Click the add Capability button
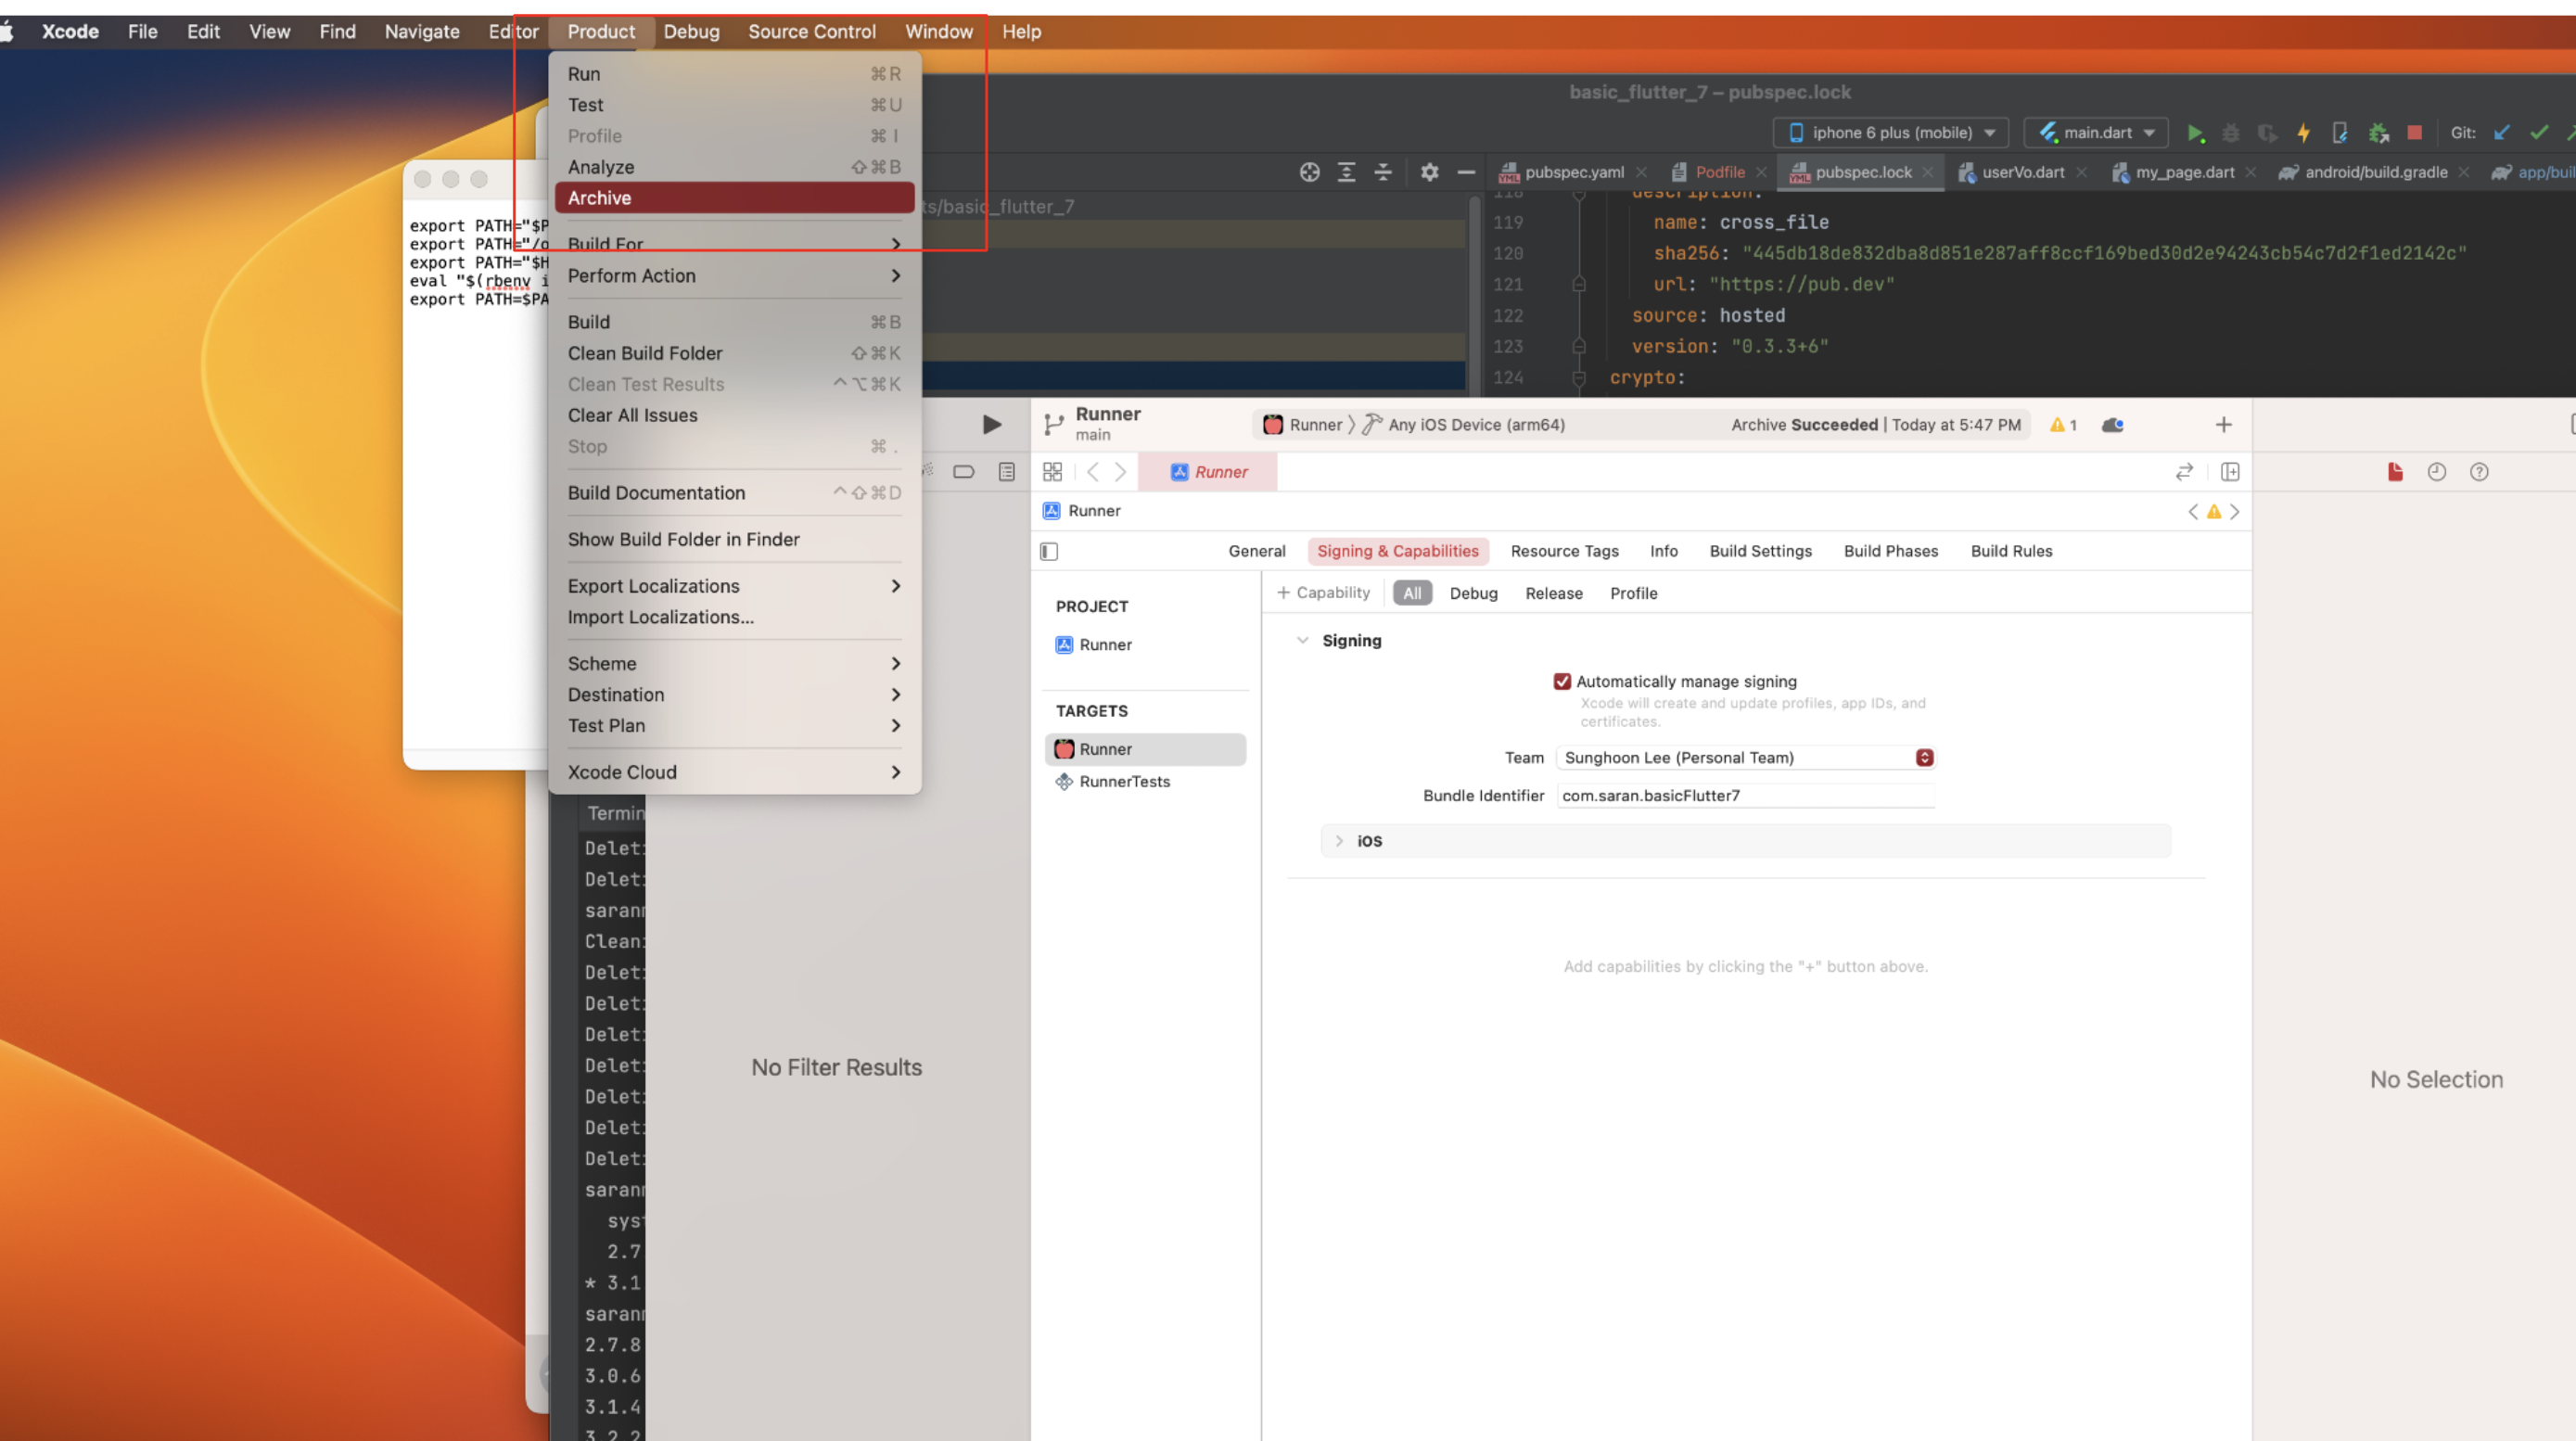This screenshot has width=2576, height=1441. click(1323, 593)
